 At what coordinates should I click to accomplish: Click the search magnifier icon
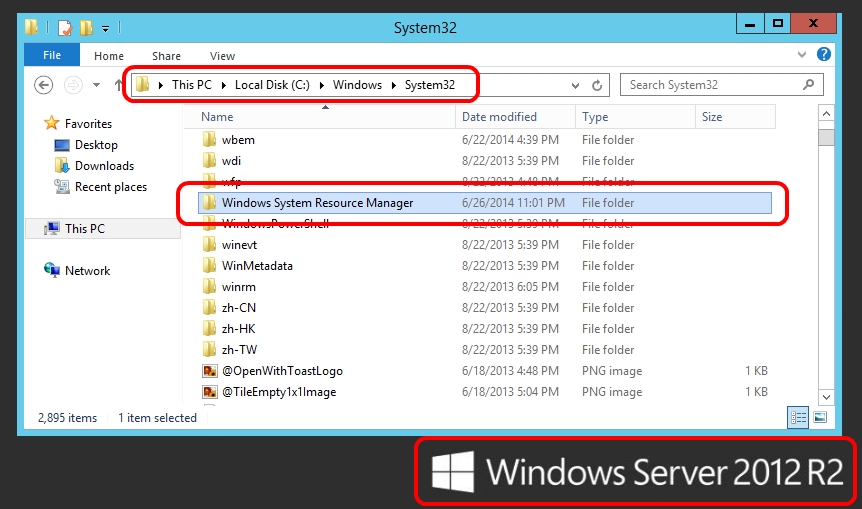pyautogui.click(x=808, y=85)
